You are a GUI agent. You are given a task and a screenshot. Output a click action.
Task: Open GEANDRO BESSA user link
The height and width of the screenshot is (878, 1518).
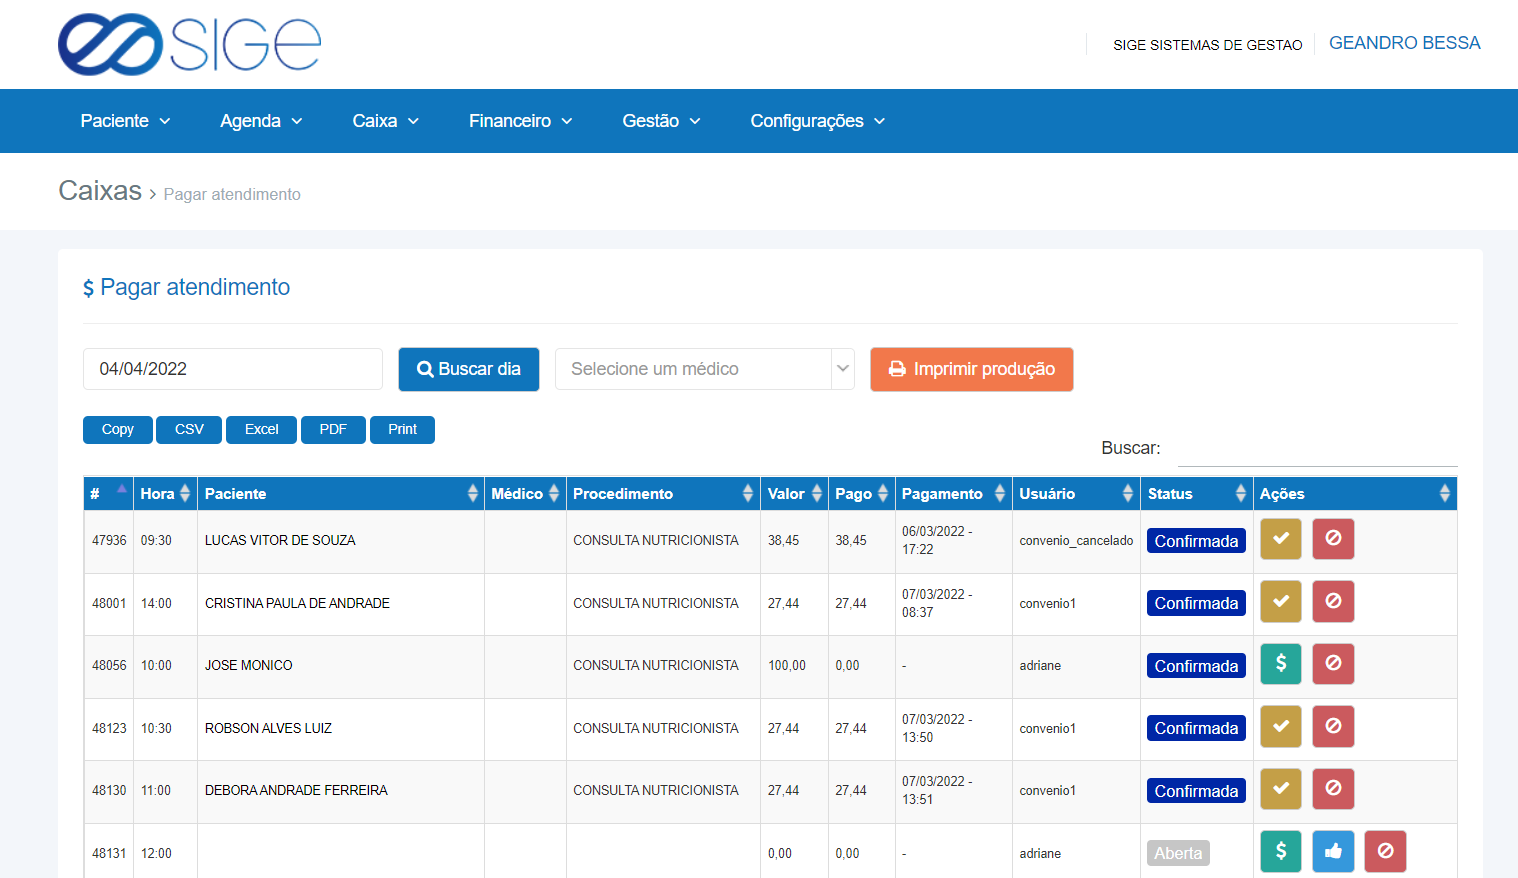(1404, 43)
